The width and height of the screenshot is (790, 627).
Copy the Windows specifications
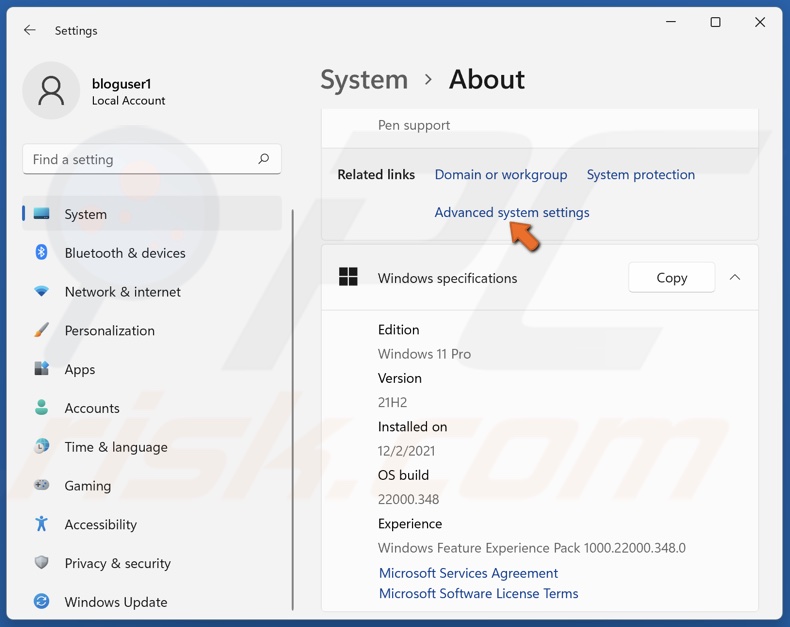(x=672, y=277)
